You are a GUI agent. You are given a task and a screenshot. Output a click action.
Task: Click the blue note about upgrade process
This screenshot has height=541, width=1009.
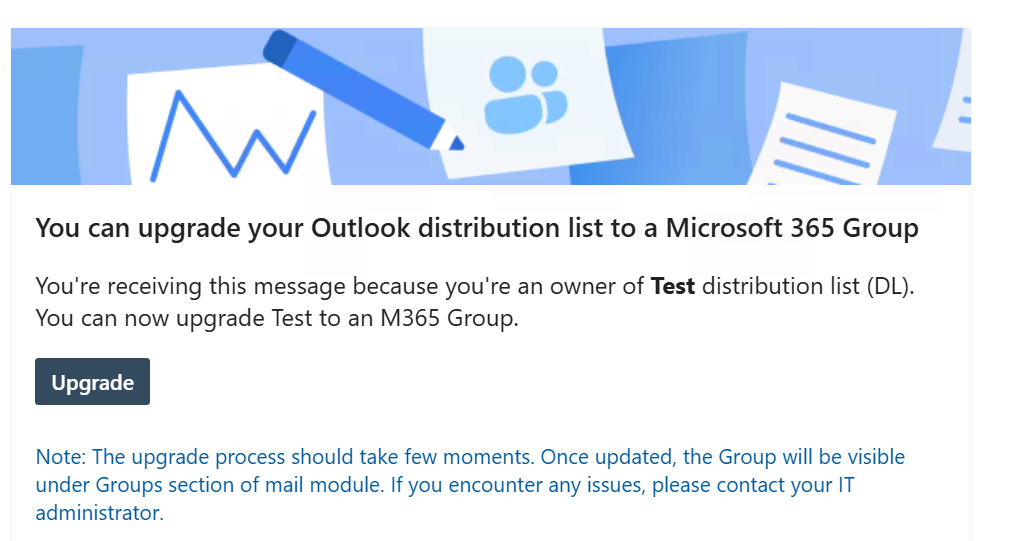tap(470, 484)
